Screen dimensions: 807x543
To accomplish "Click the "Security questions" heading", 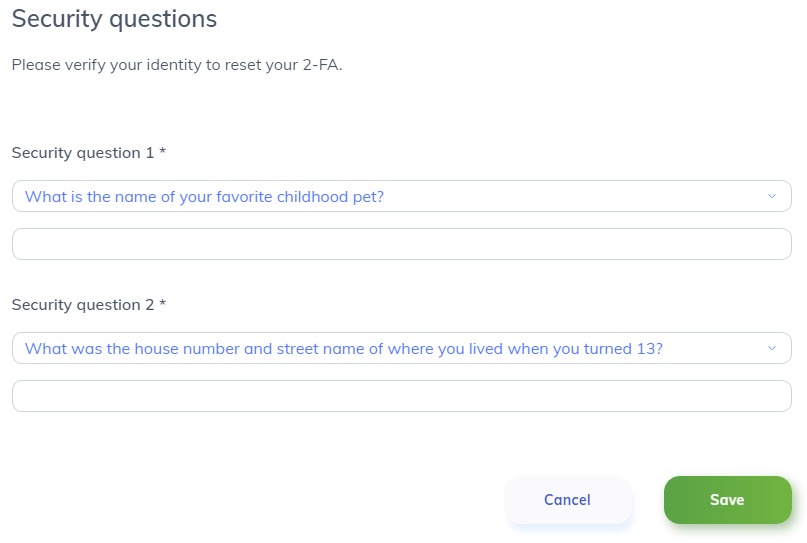I will (x=114, y=19).
